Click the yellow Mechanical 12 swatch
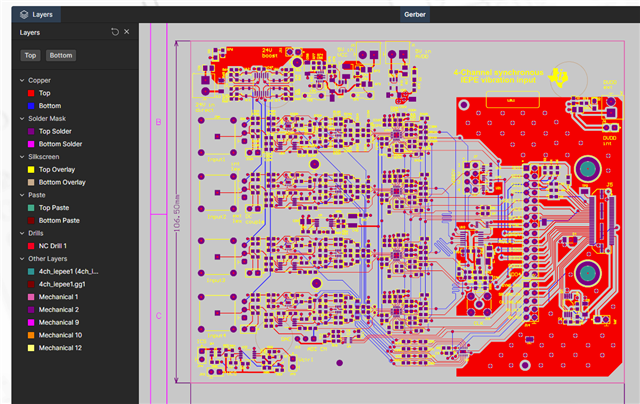This screenshot has width=640, height=404. pyautogui.click(x=31, y=348)
